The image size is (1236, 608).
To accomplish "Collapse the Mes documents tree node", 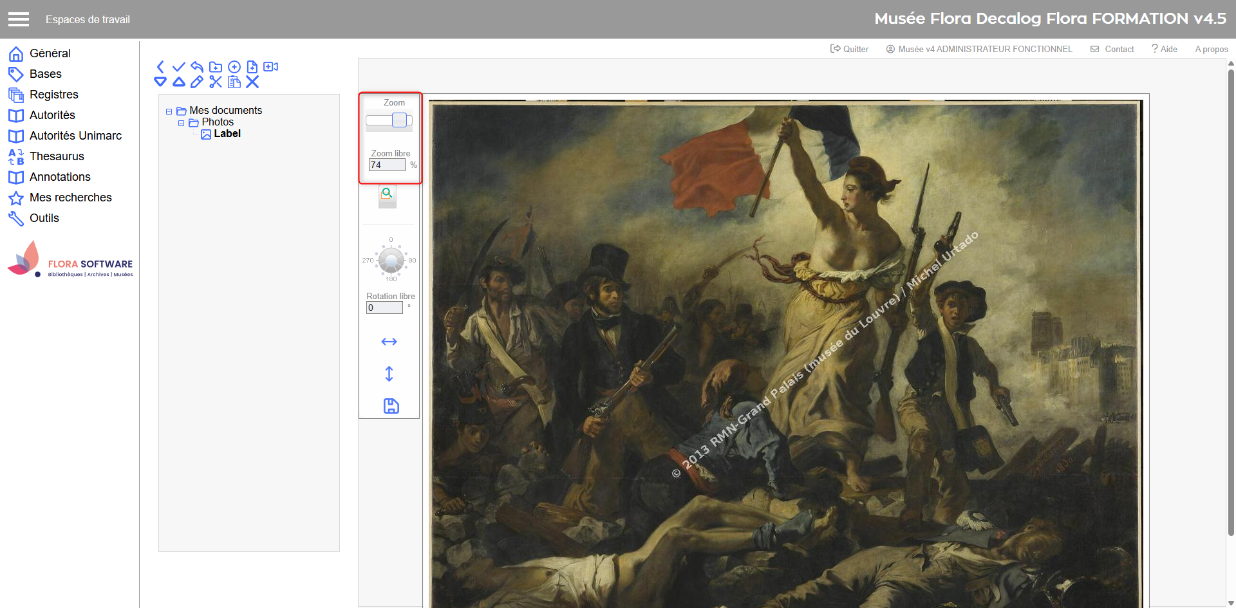I will [169, 111].
